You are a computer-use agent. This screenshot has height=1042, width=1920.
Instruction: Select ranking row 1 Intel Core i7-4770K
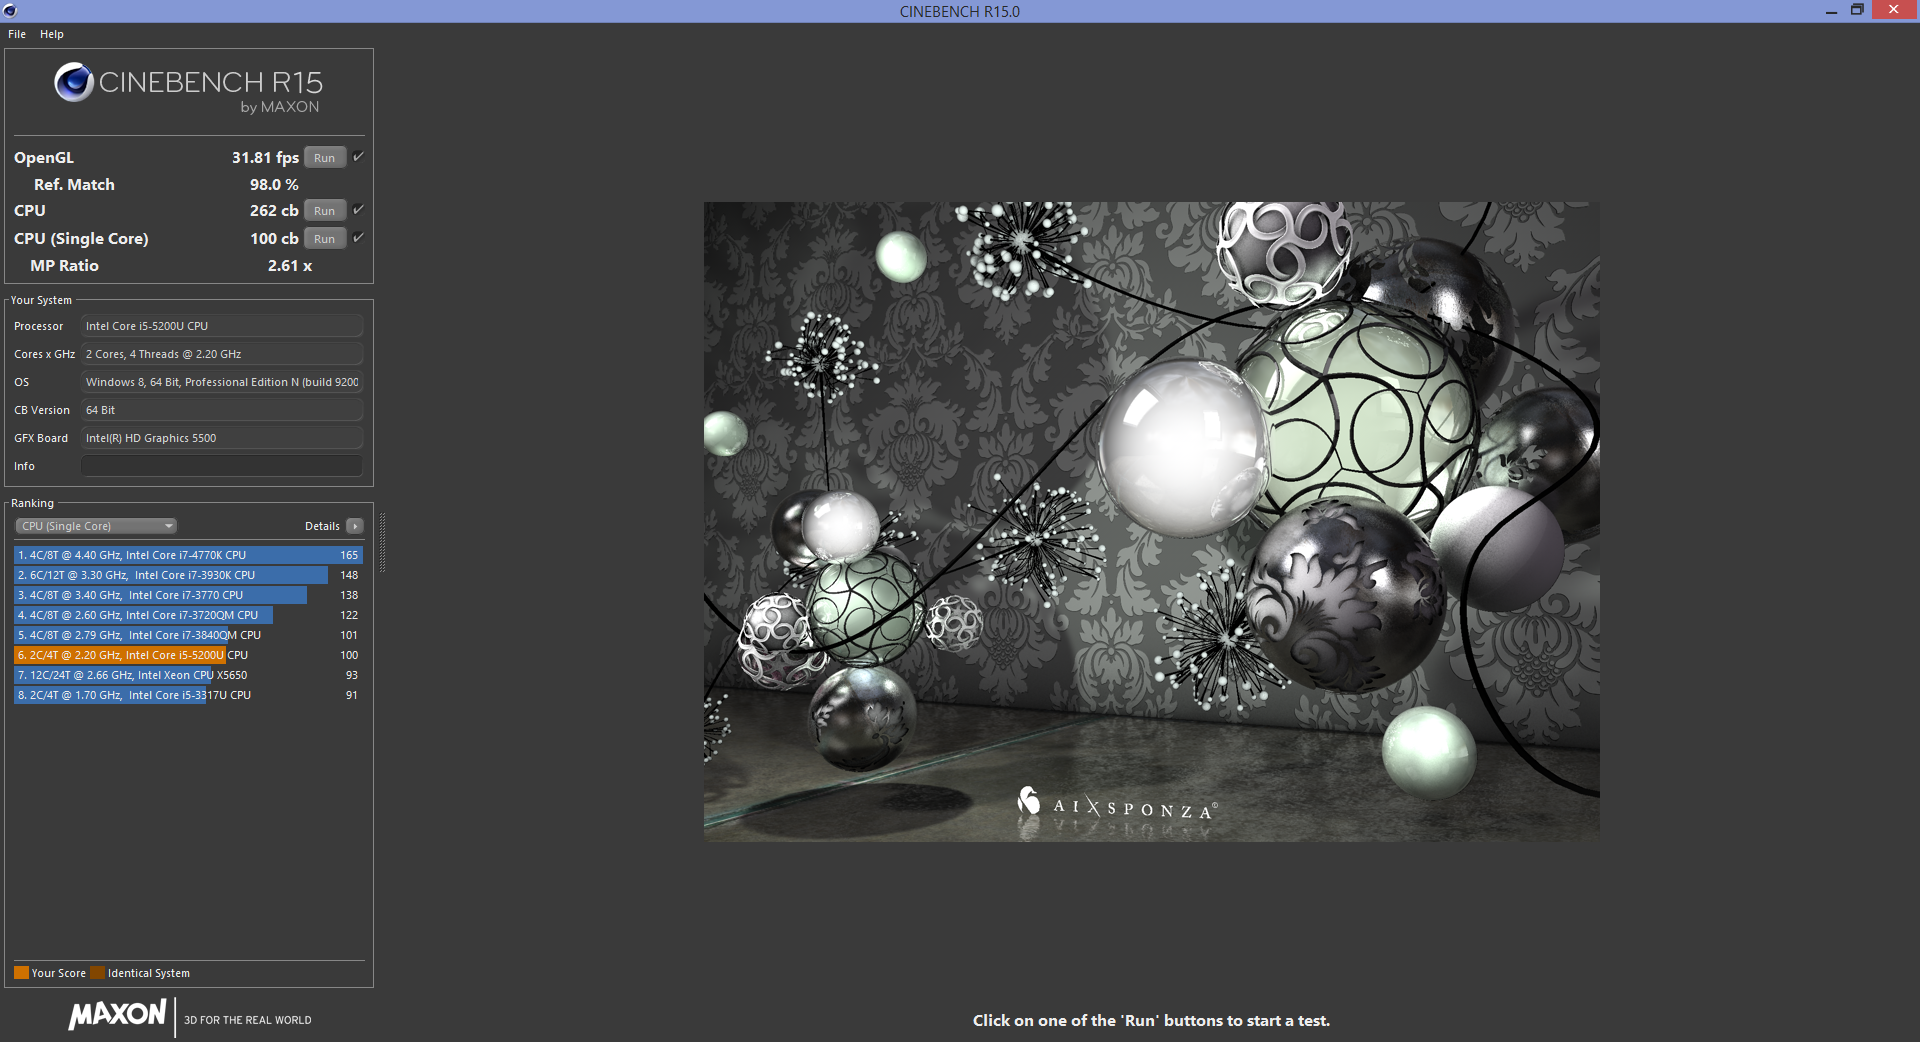[x=188, y=555]
